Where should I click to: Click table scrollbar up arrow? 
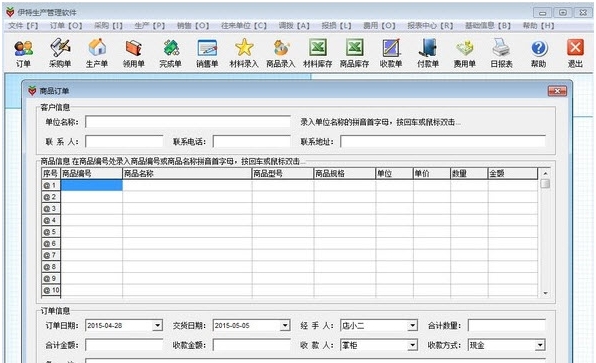pyautogui.click(x=545, y=173)
